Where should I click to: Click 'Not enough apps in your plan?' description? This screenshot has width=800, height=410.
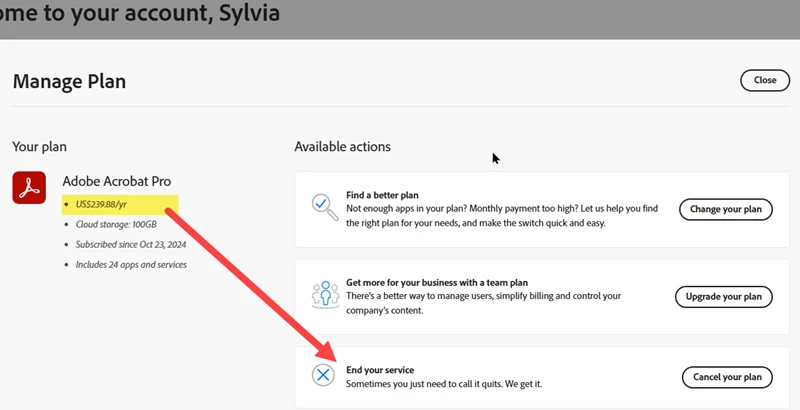click(502, 216)
